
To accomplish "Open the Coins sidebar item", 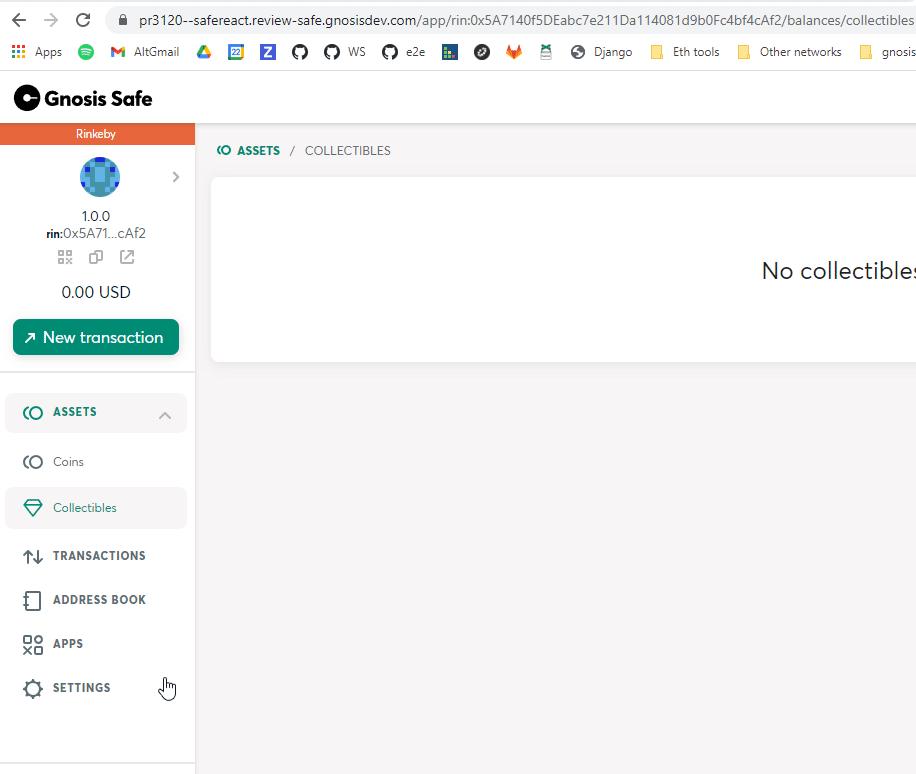I will click(x=96, y=462).
